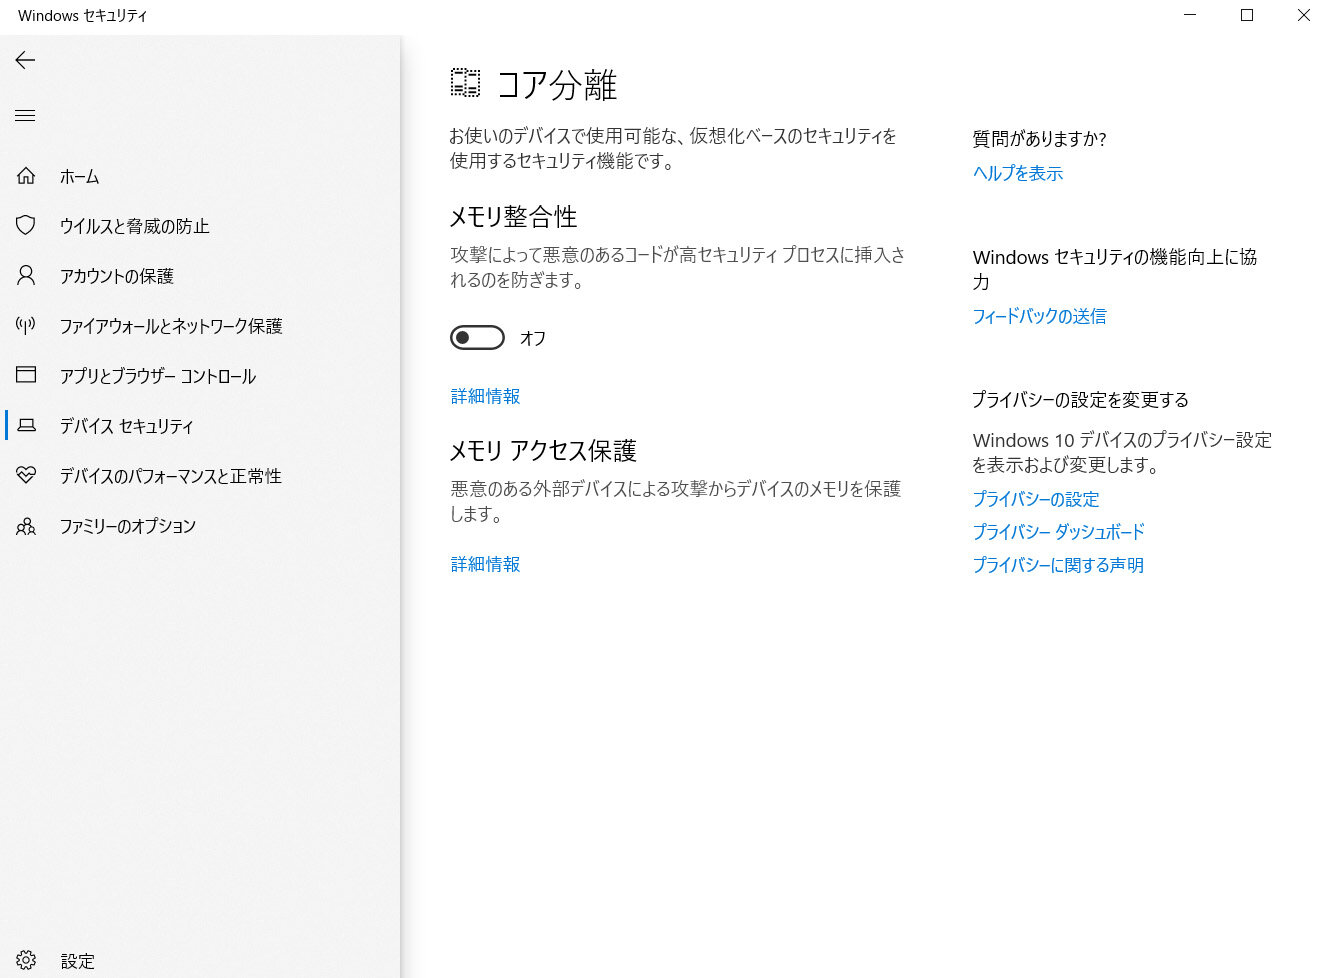Click the family options people icon
1332x978 pixels.
[x=26, y=526]
